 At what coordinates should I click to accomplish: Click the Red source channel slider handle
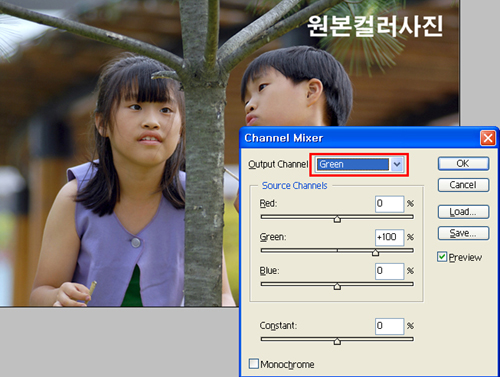coord(337,219)
